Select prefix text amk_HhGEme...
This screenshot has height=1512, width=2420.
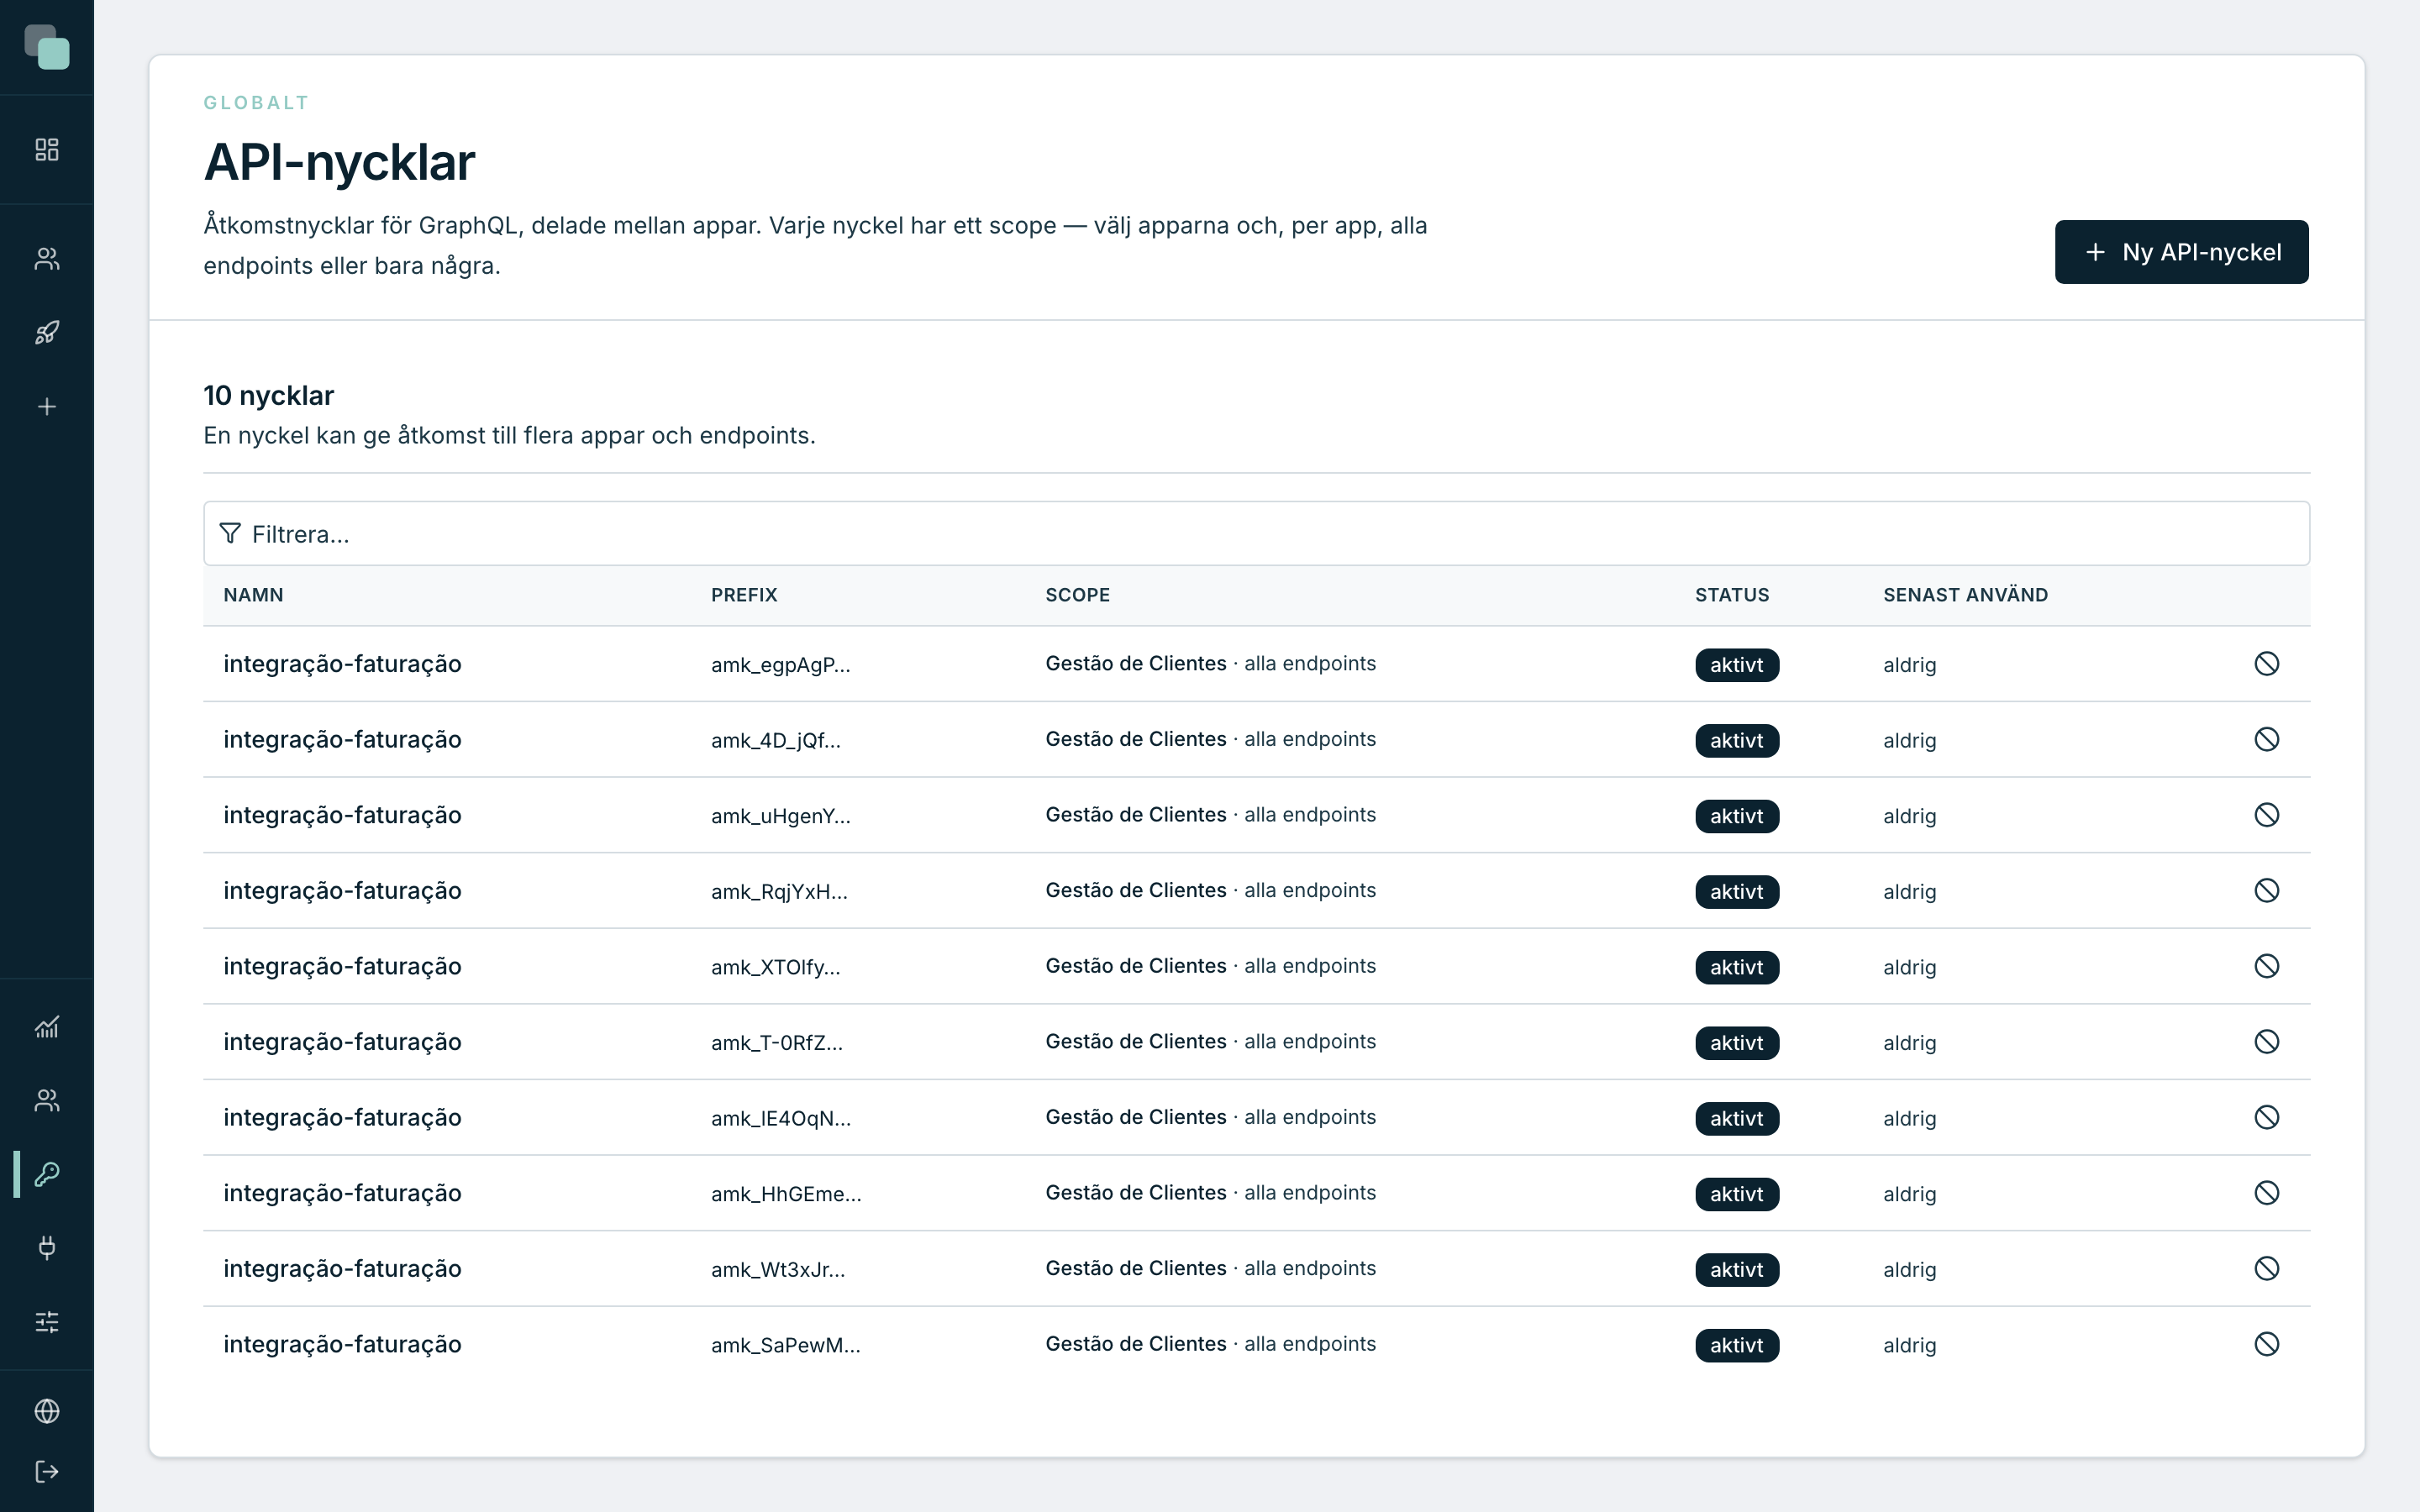coord(786,1194)
